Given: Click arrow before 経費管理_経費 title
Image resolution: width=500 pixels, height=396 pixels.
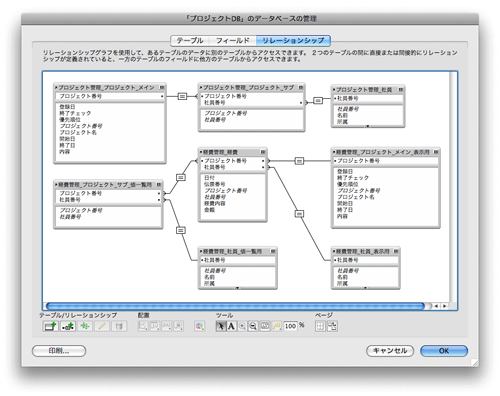Looking at the screenshot, I should pyautogui.click(x=201, y=152).
